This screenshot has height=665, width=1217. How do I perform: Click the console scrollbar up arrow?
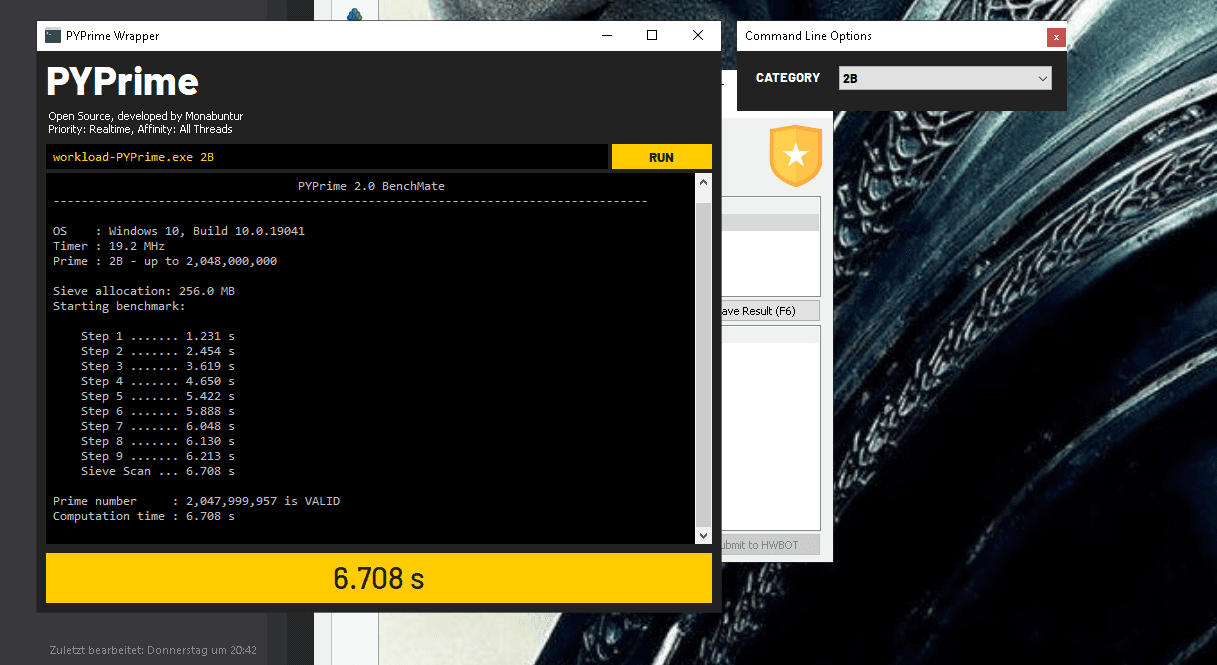coord(703,183)
